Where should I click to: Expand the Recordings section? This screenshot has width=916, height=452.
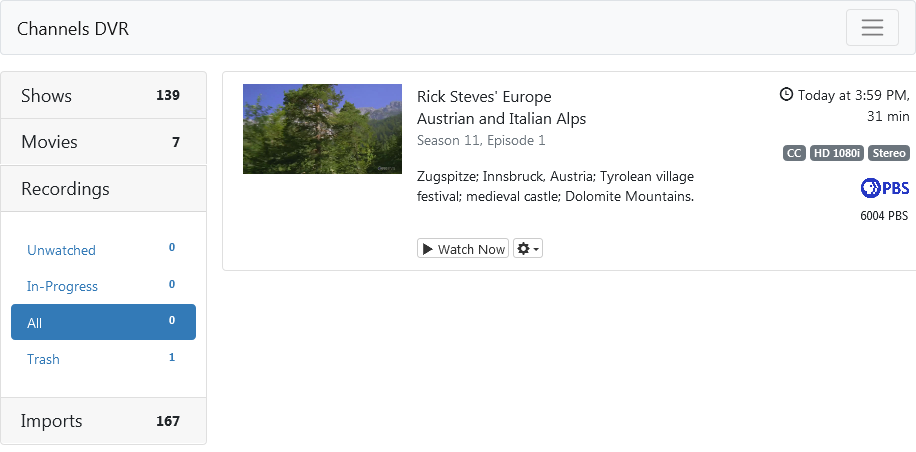(65, 189)
